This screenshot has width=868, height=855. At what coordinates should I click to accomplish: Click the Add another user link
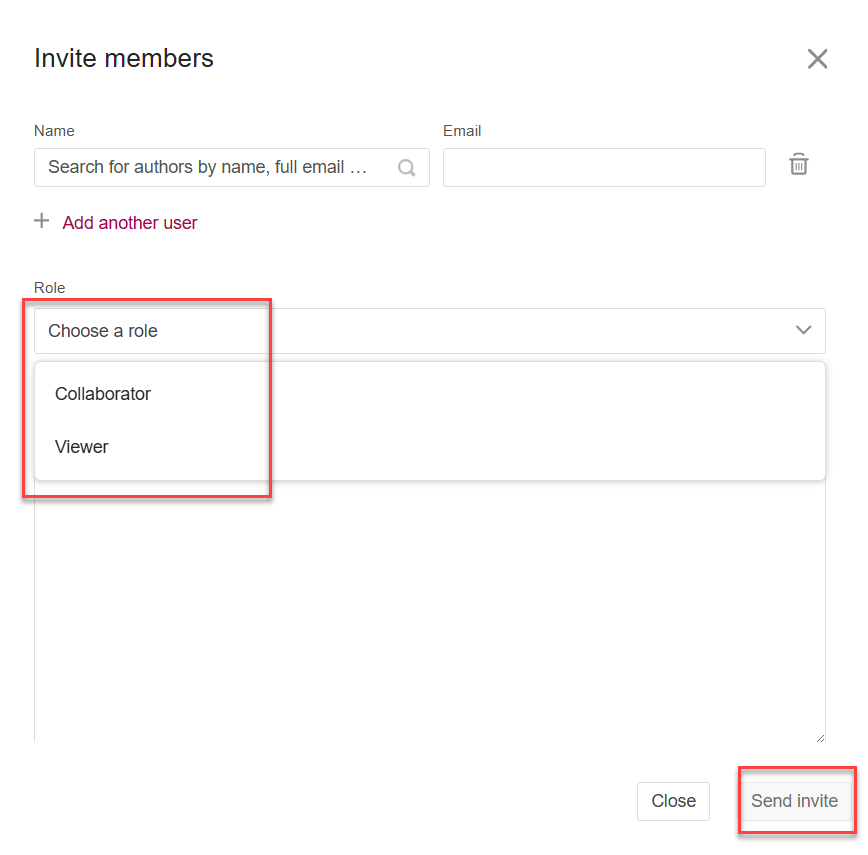click(x=130, y=223)
